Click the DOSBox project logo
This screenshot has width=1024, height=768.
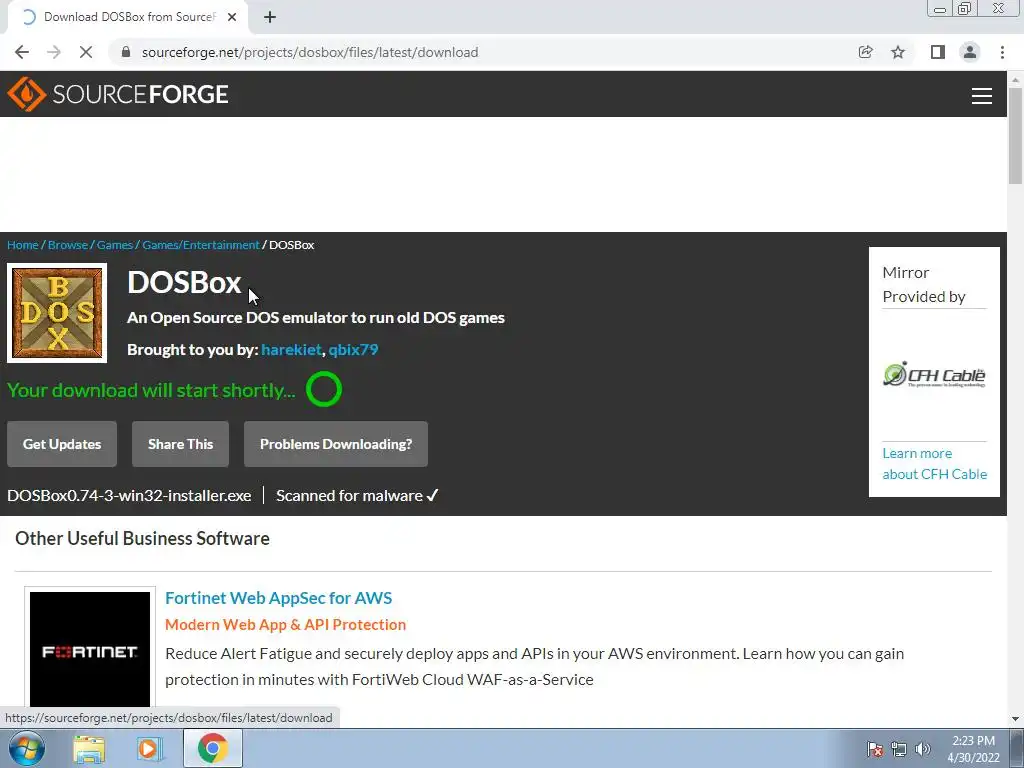click(x=57, y=313)
